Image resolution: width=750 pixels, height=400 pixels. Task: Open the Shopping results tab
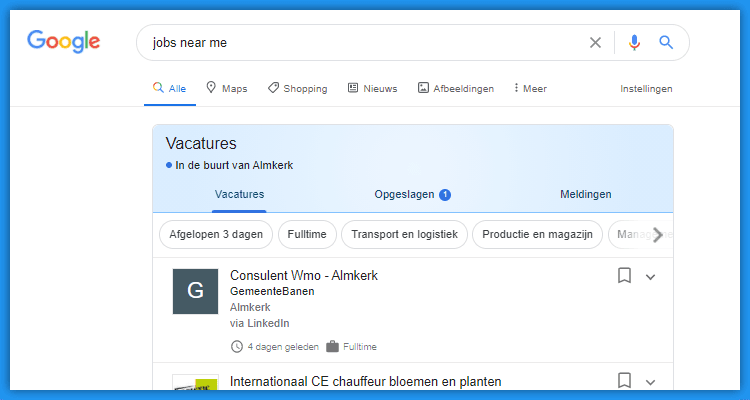(x=297, y=88)
